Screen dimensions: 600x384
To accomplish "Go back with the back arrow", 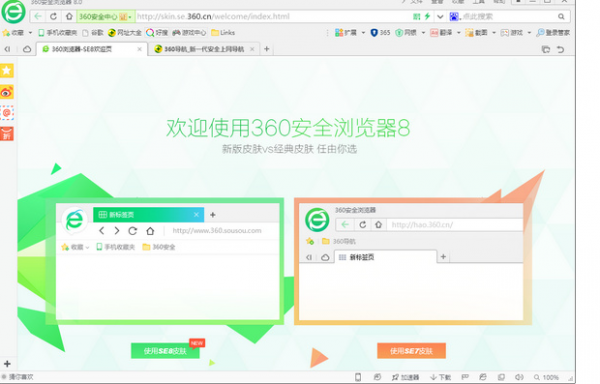I will (38, 16).
